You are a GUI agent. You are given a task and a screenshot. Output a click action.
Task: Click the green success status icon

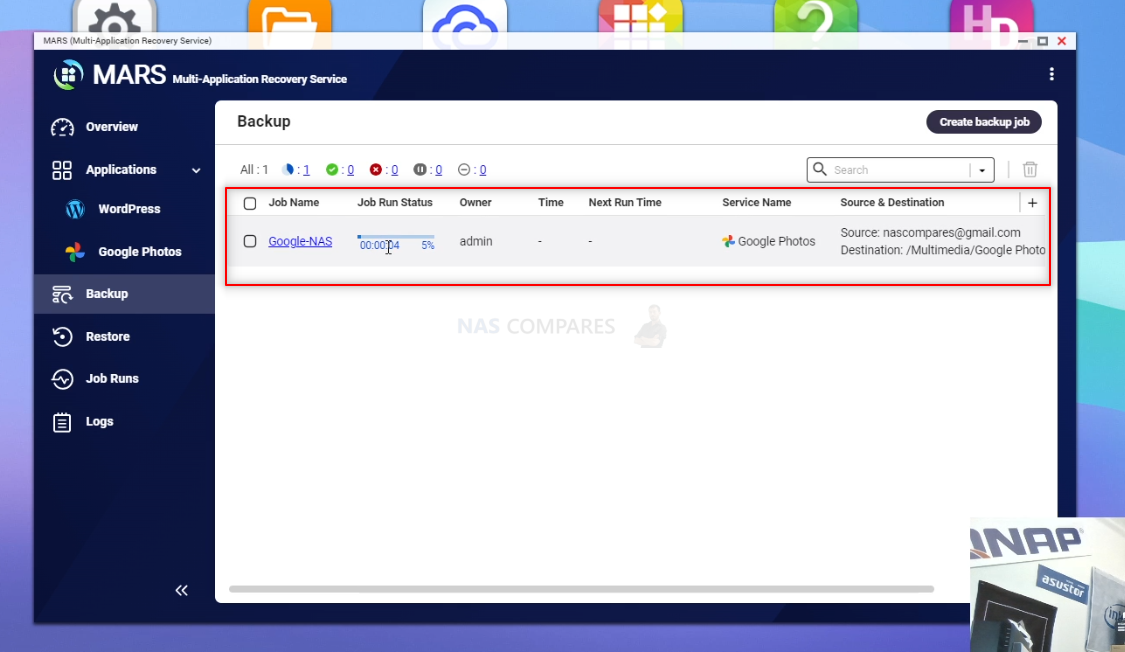[331, 170]
